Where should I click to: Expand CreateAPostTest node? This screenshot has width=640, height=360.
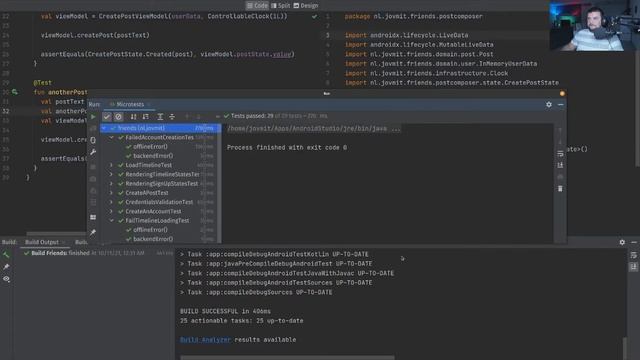coord(111,193)
